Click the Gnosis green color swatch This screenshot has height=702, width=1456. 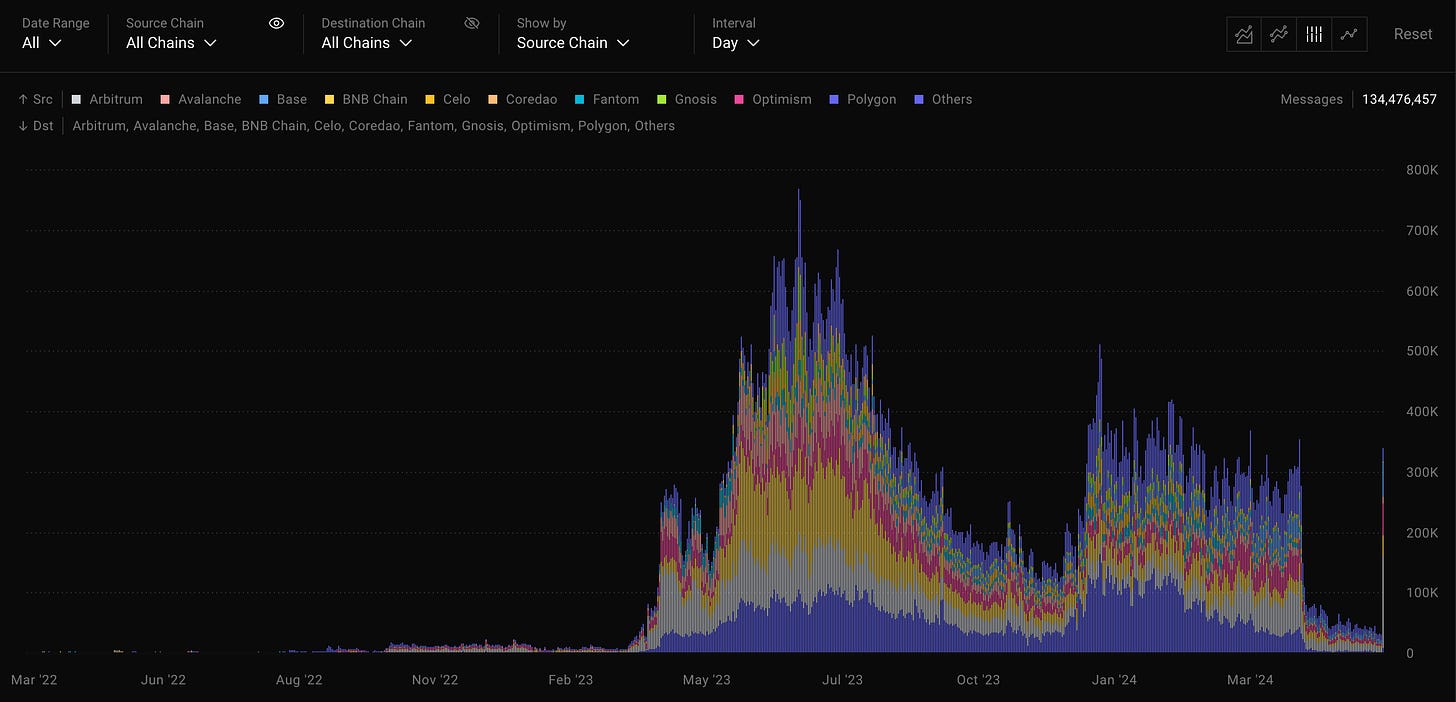(x=662, y=99)
